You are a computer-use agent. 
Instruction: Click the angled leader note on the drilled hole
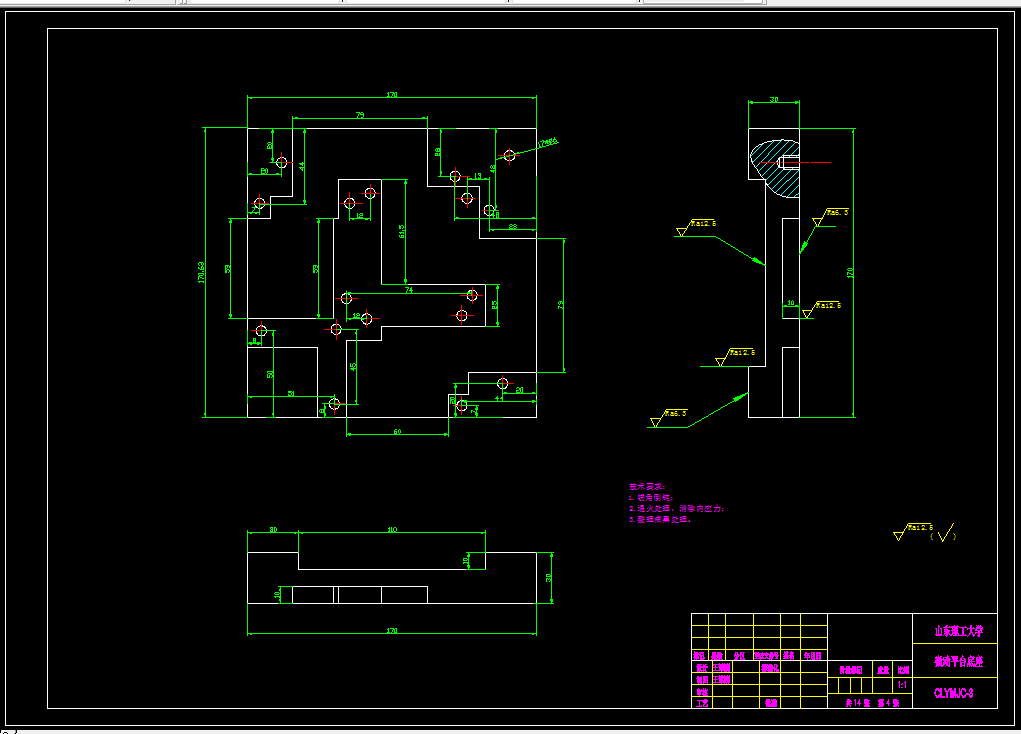(x=548, y=143)
